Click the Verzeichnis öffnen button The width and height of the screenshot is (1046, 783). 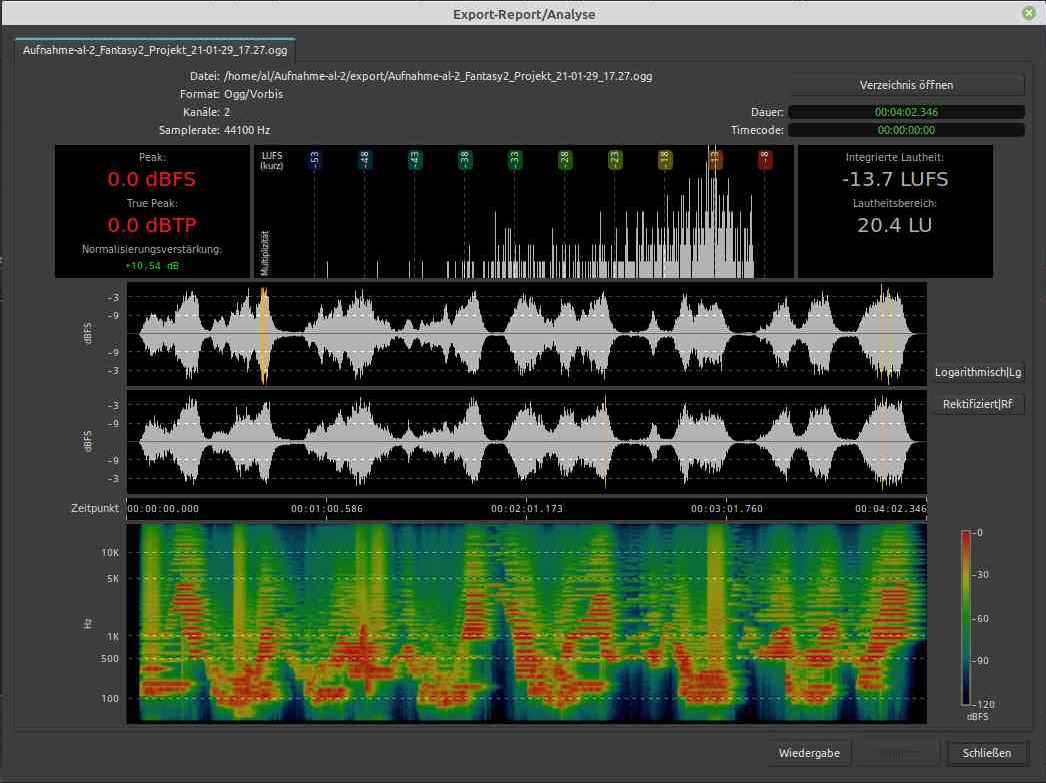[906, 85]
